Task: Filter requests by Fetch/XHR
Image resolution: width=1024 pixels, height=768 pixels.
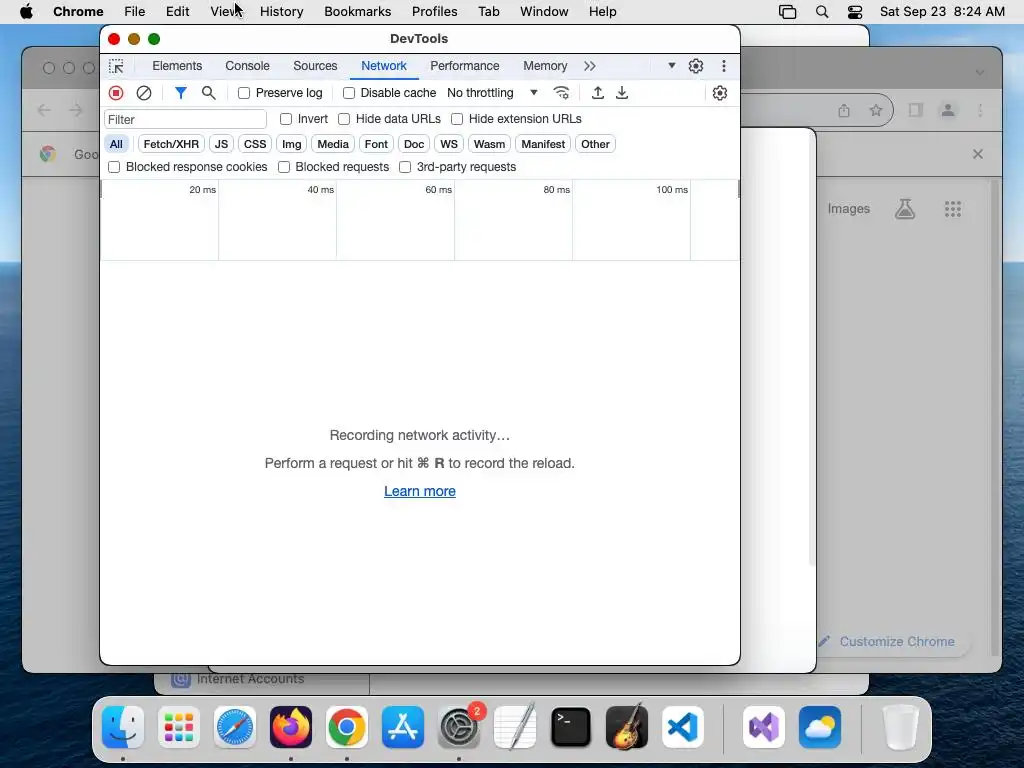Action: pos(171,144)
